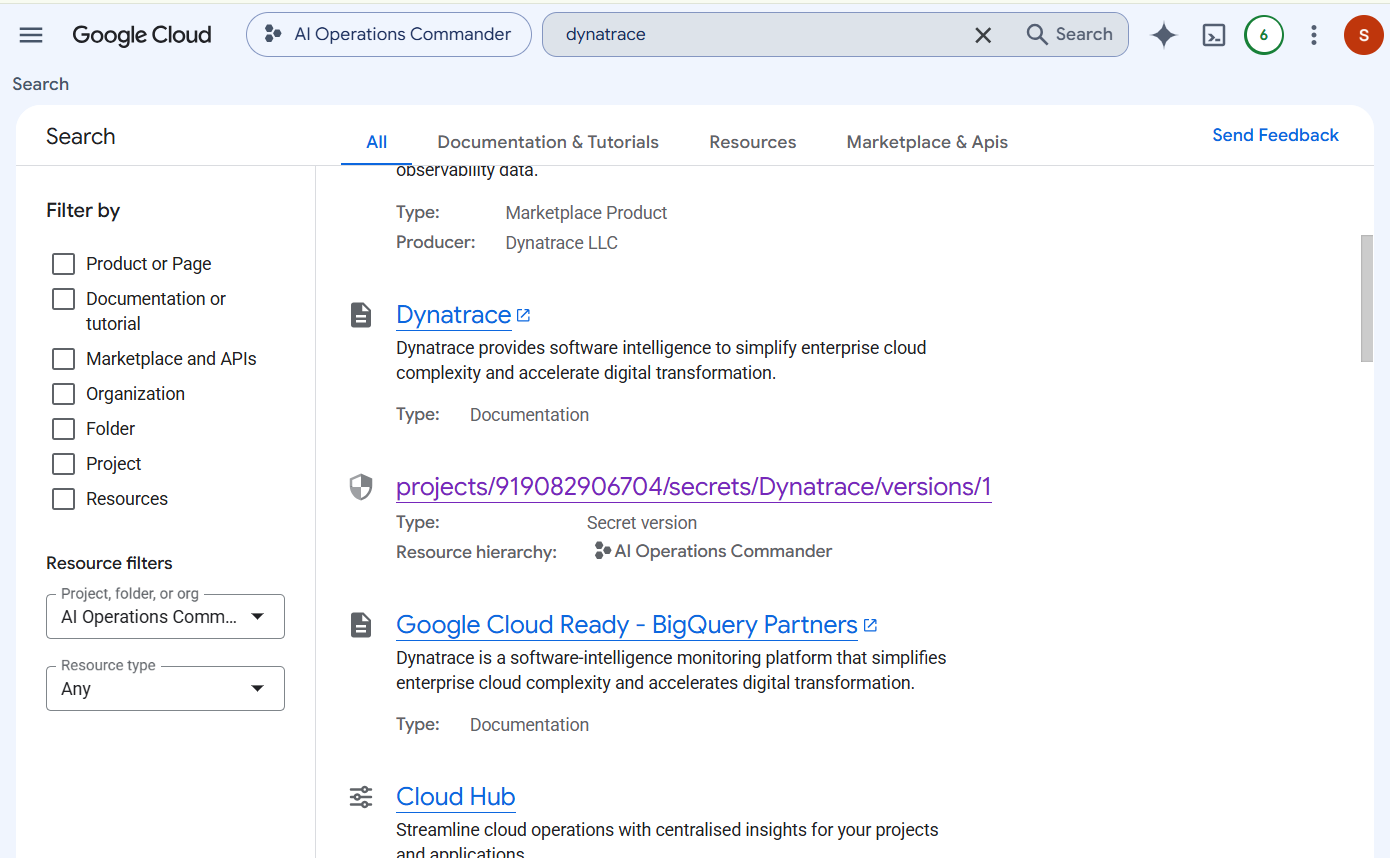
Task: Open AI Operations Commander project picker
Action: point(389,34)
